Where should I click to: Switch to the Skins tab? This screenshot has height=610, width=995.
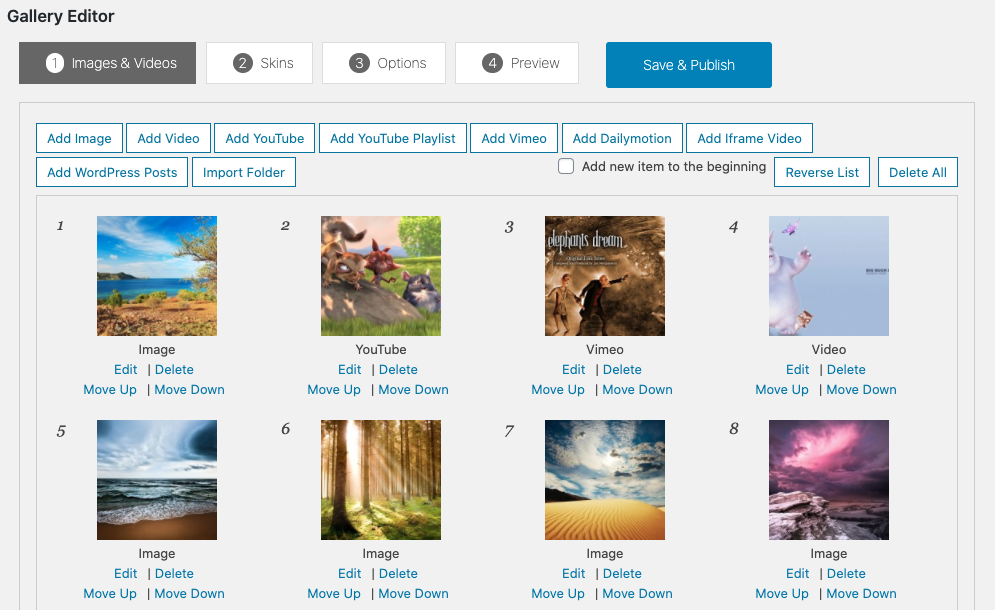point(259,63)
